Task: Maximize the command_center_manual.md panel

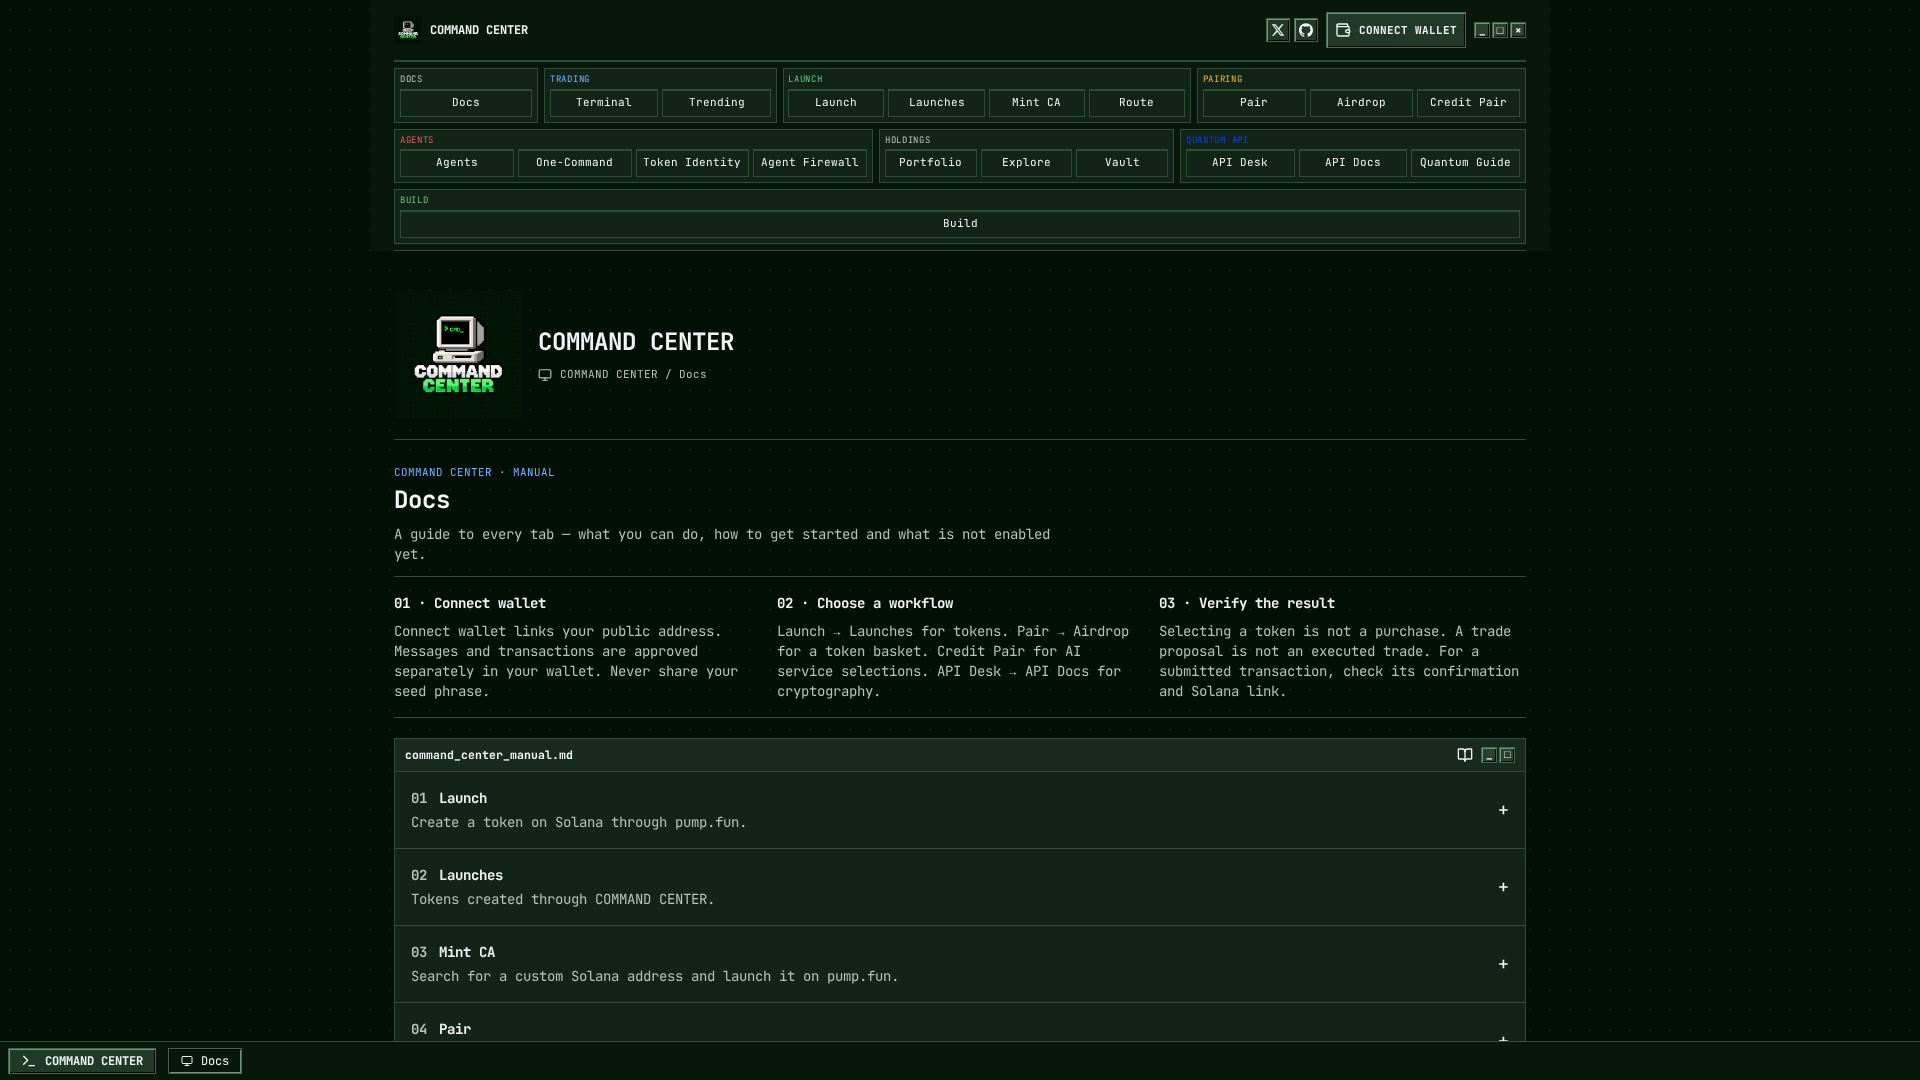Action: (1507, 755)
